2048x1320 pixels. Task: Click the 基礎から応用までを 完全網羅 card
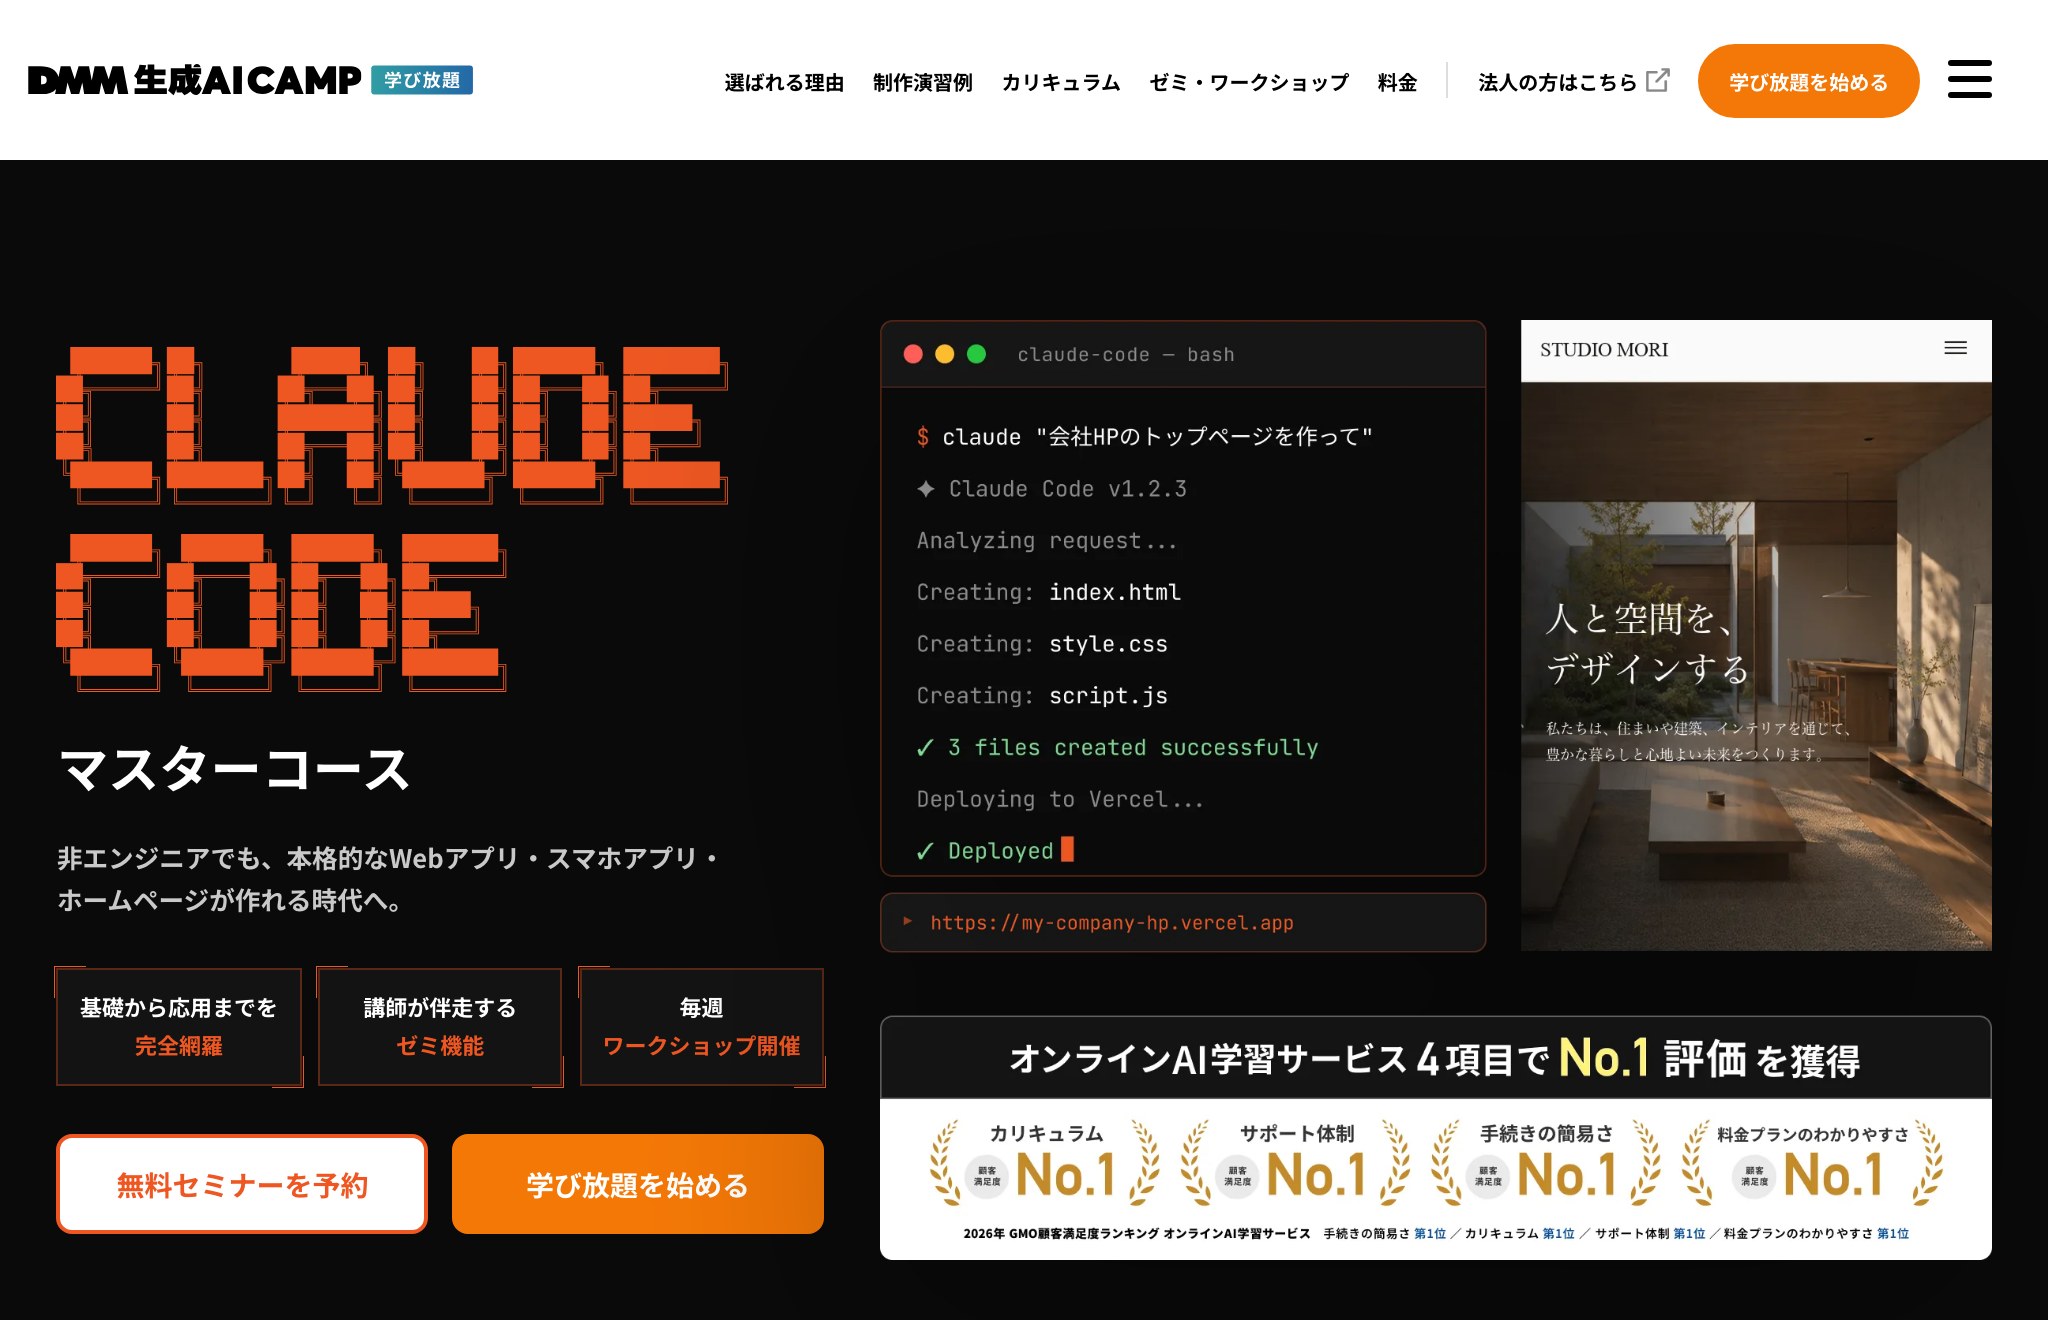[179, 1027]
